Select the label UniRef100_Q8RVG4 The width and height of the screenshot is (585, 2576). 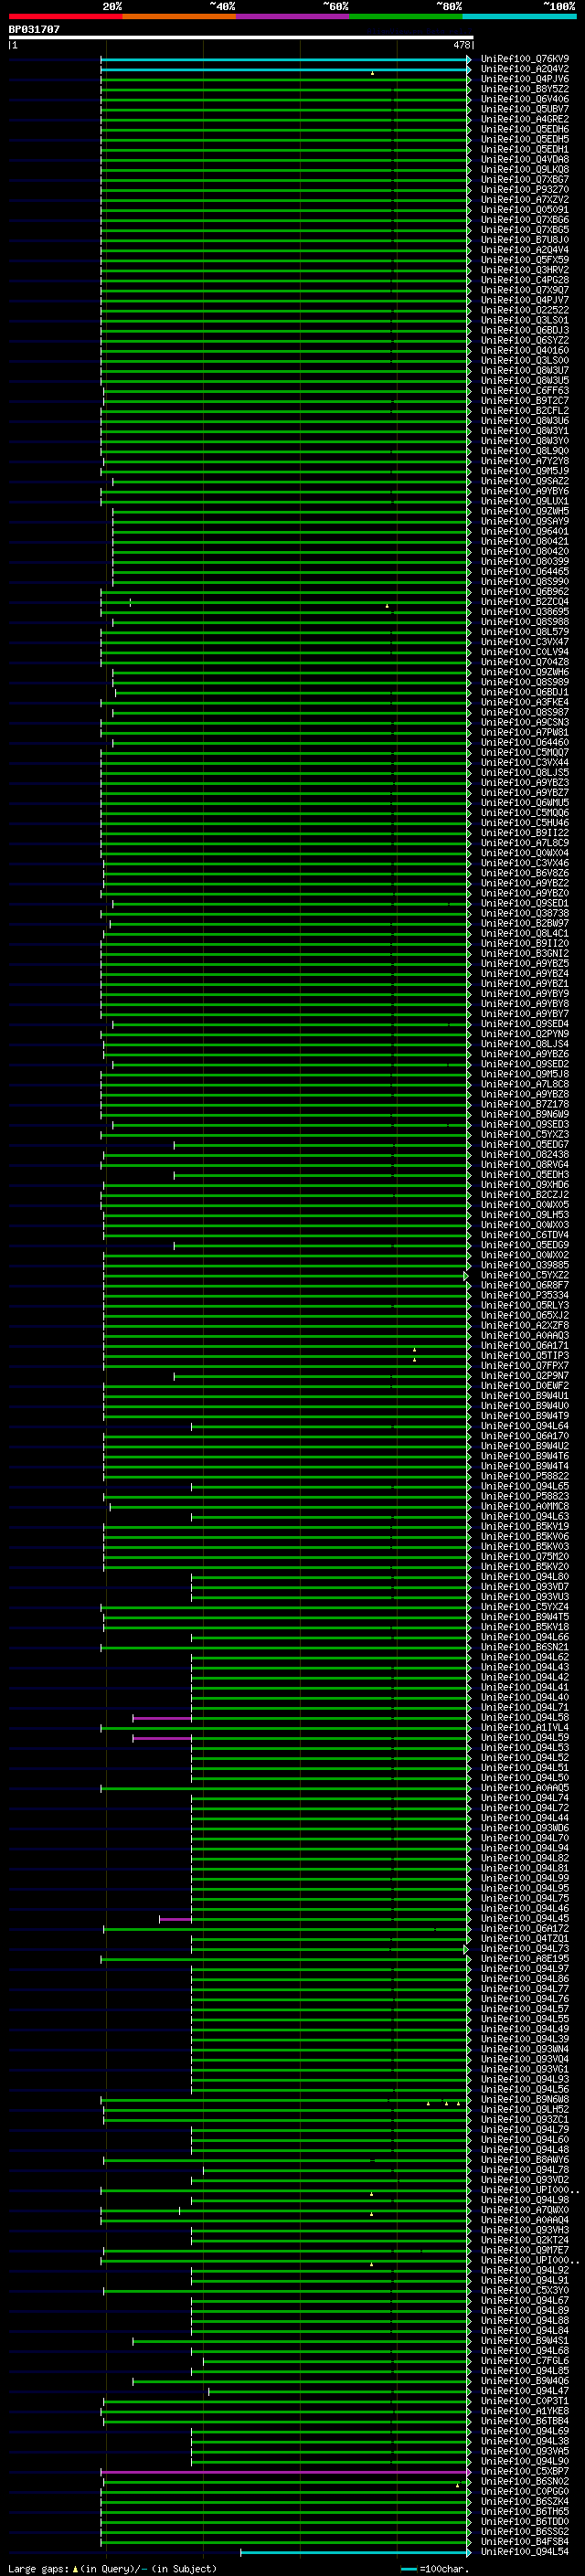[x=525, y=1165]
